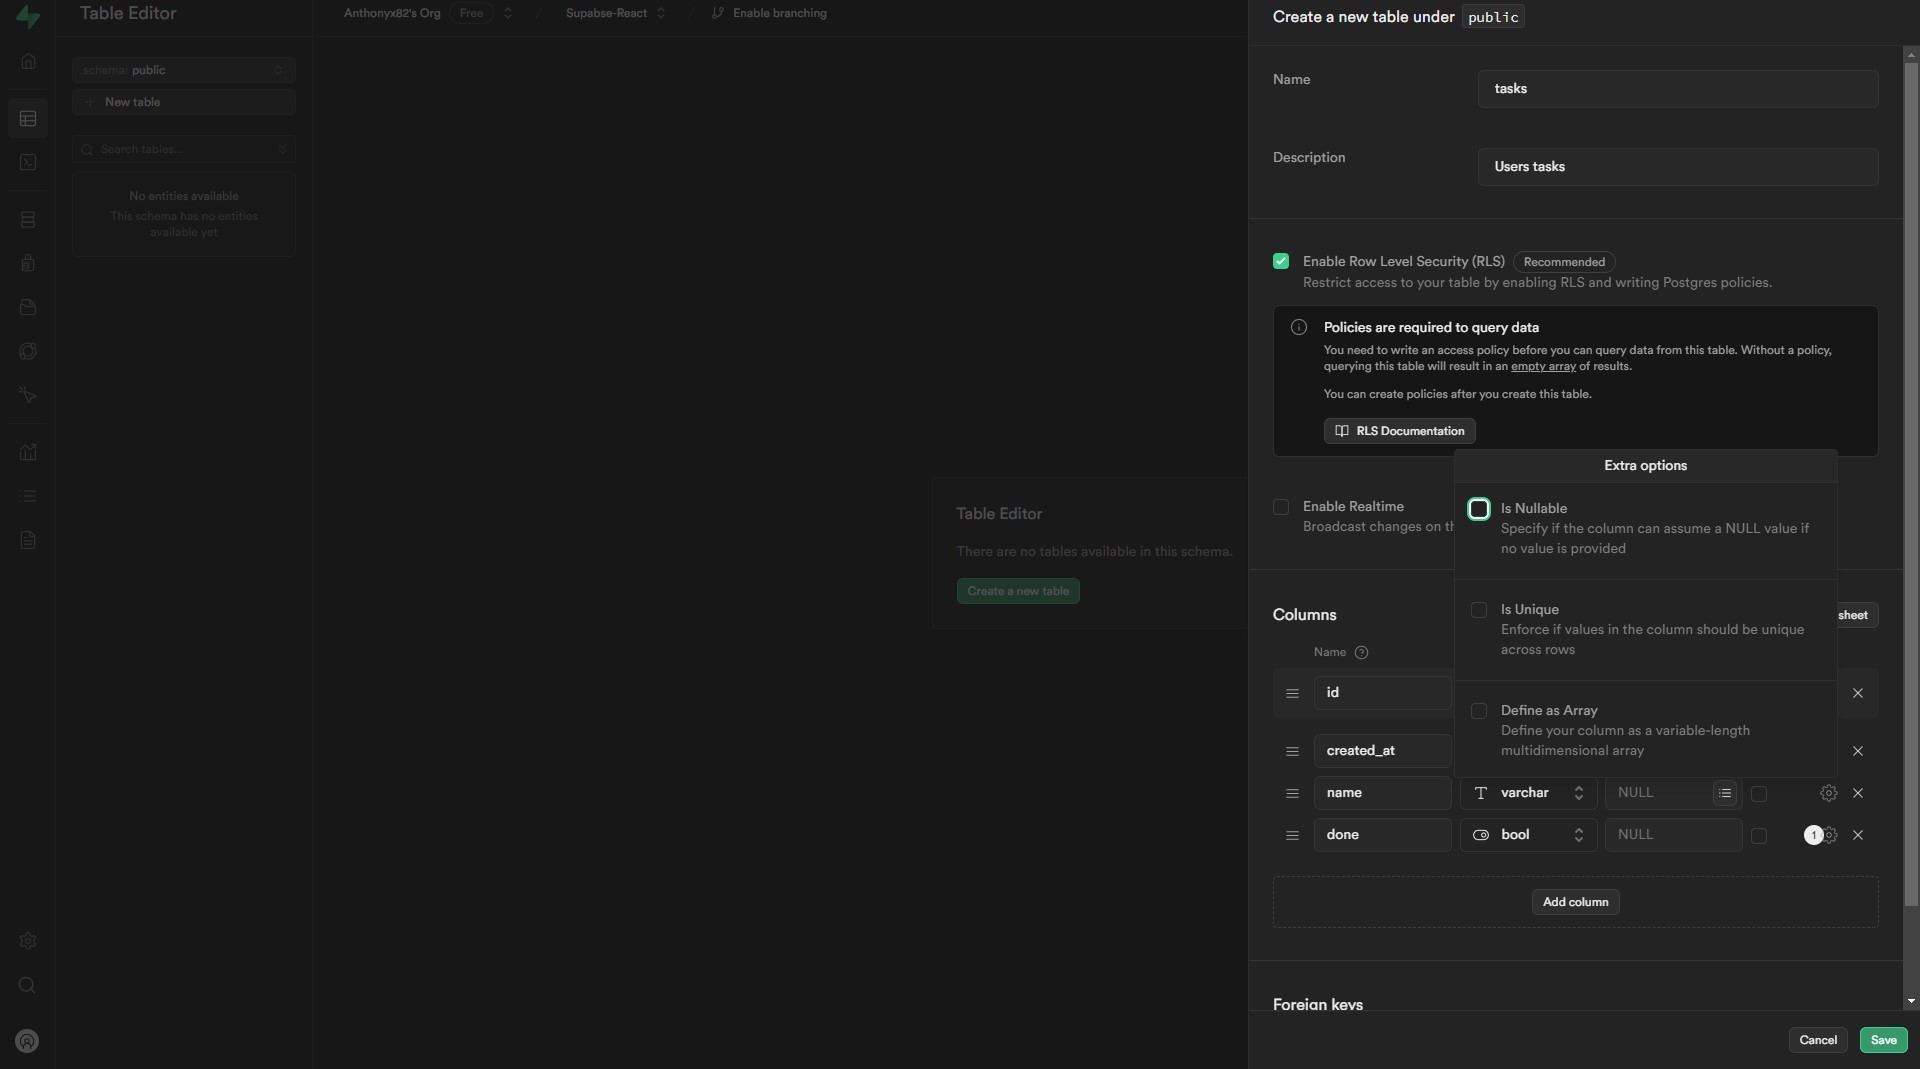Click the Name column help icon
Viewport: 1920px width, 1069px height.
point(1361,653)
